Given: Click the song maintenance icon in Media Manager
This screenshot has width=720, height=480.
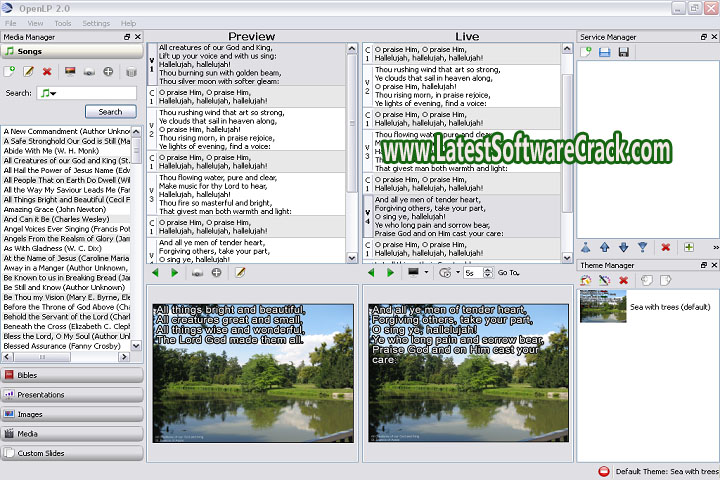Looking at the screenshot, I should click(x=131, y=72).
